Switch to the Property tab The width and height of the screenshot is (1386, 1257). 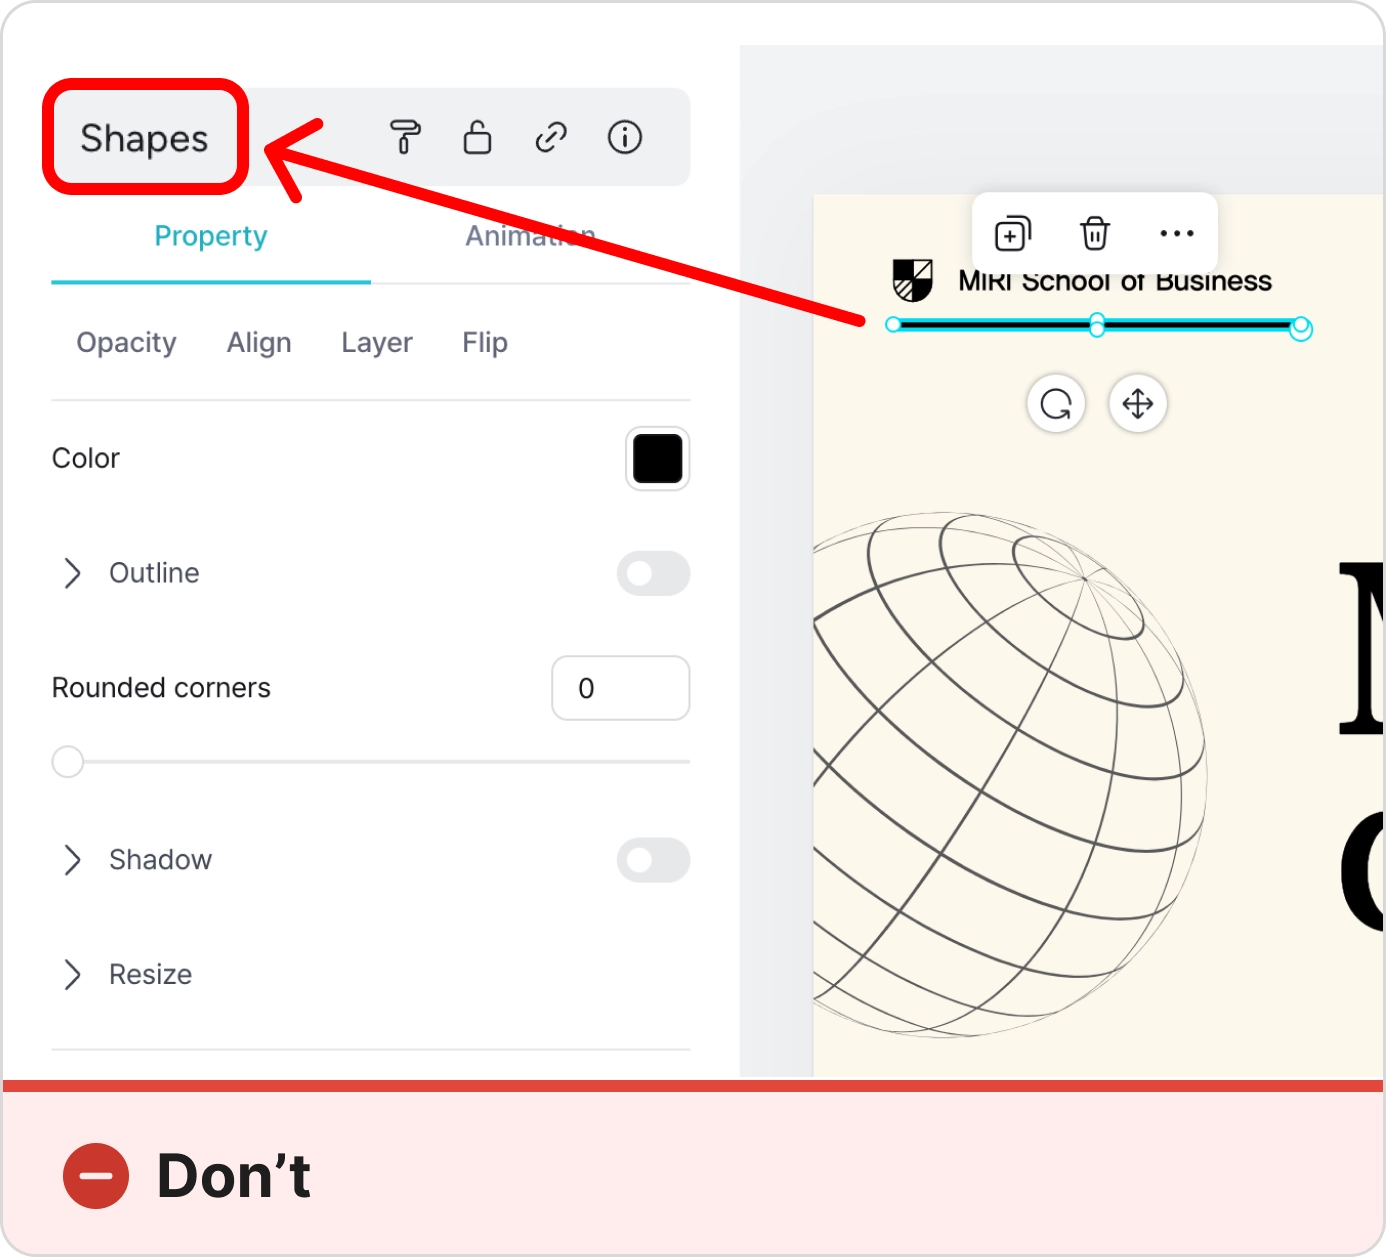[x=211, y=236]
